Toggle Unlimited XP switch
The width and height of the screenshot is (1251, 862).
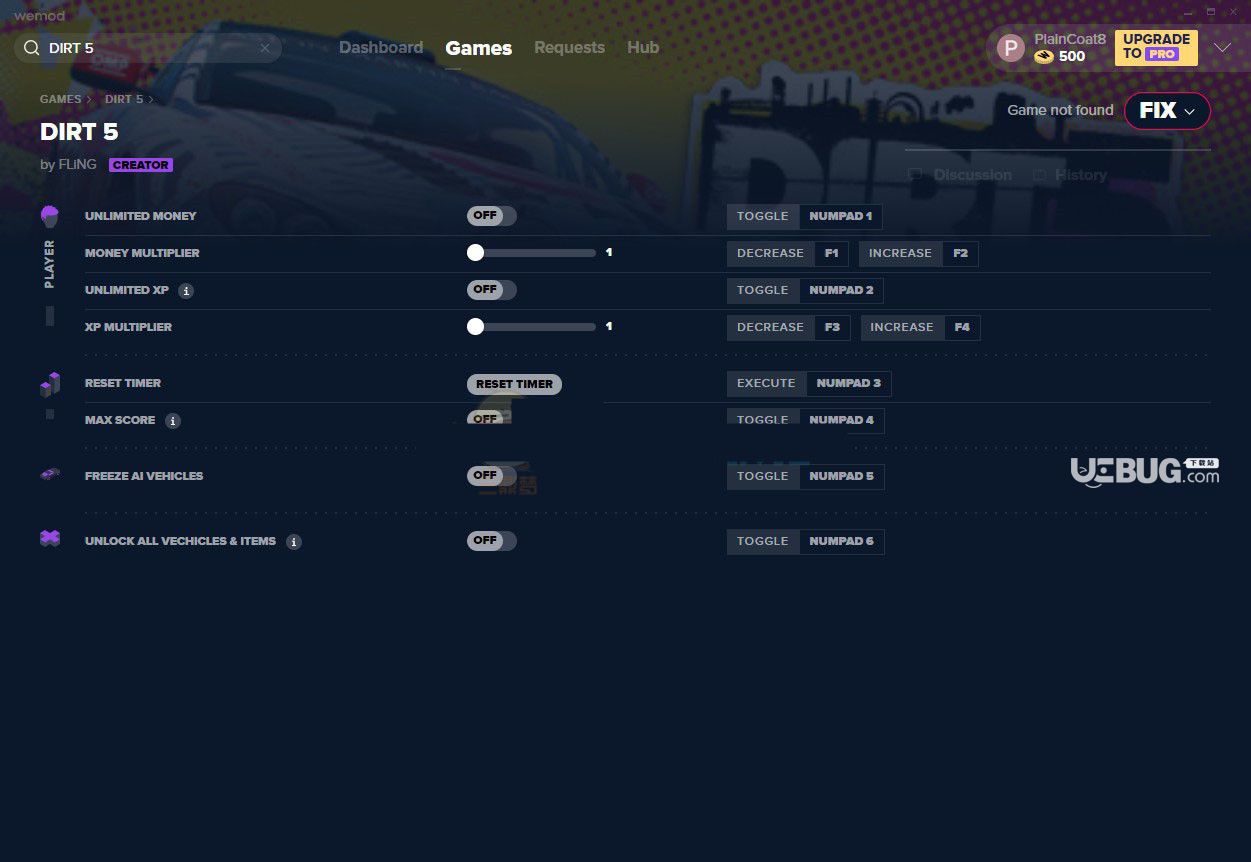[492, 290]
